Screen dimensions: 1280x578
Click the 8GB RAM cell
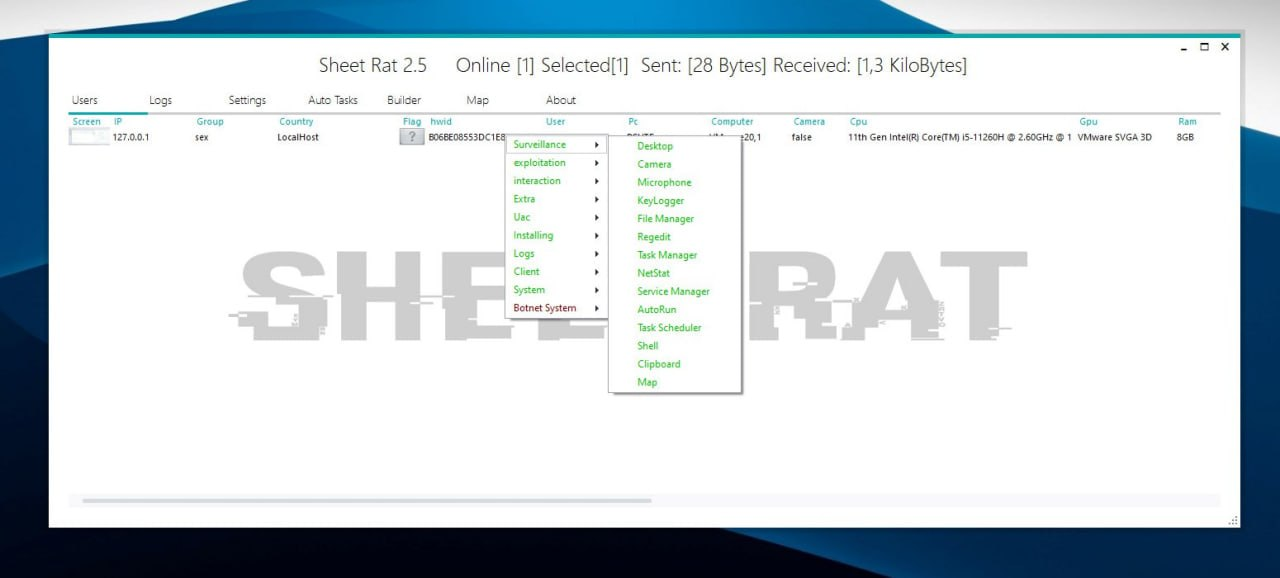click(1185, 137)
